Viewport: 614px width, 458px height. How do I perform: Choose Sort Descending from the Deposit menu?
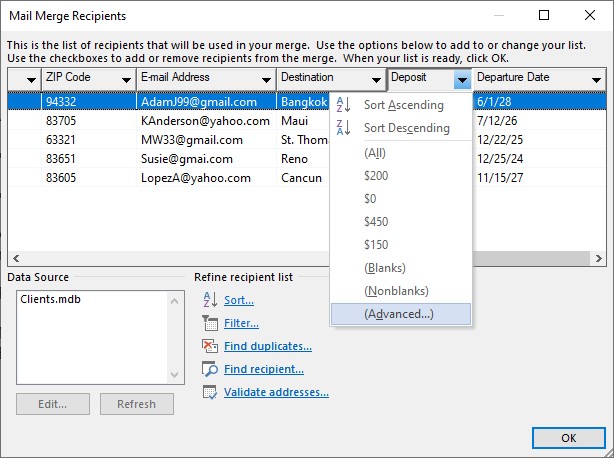pyautogui.click(x=401, y=128)
